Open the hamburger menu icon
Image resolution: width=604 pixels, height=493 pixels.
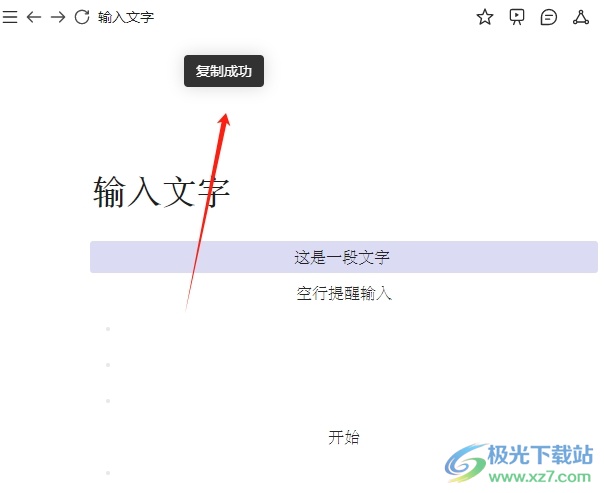[x=10, y=17]
